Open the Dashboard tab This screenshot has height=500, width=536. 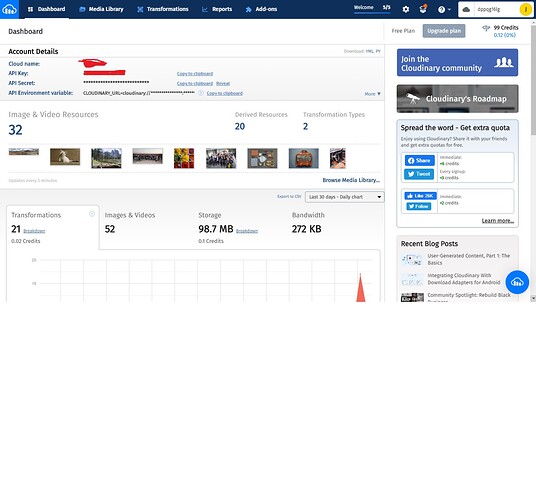point(46,9)
